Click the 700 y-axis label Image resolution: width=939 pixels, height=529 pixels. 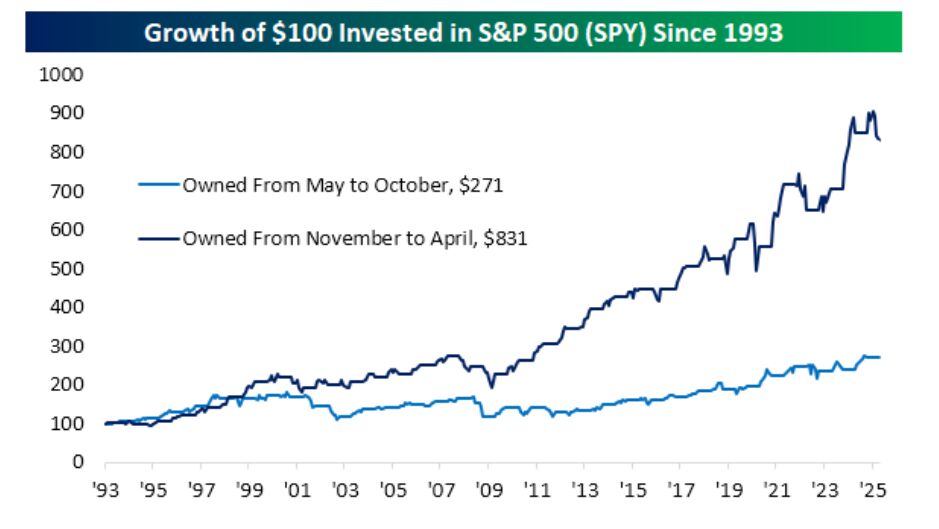66,191
